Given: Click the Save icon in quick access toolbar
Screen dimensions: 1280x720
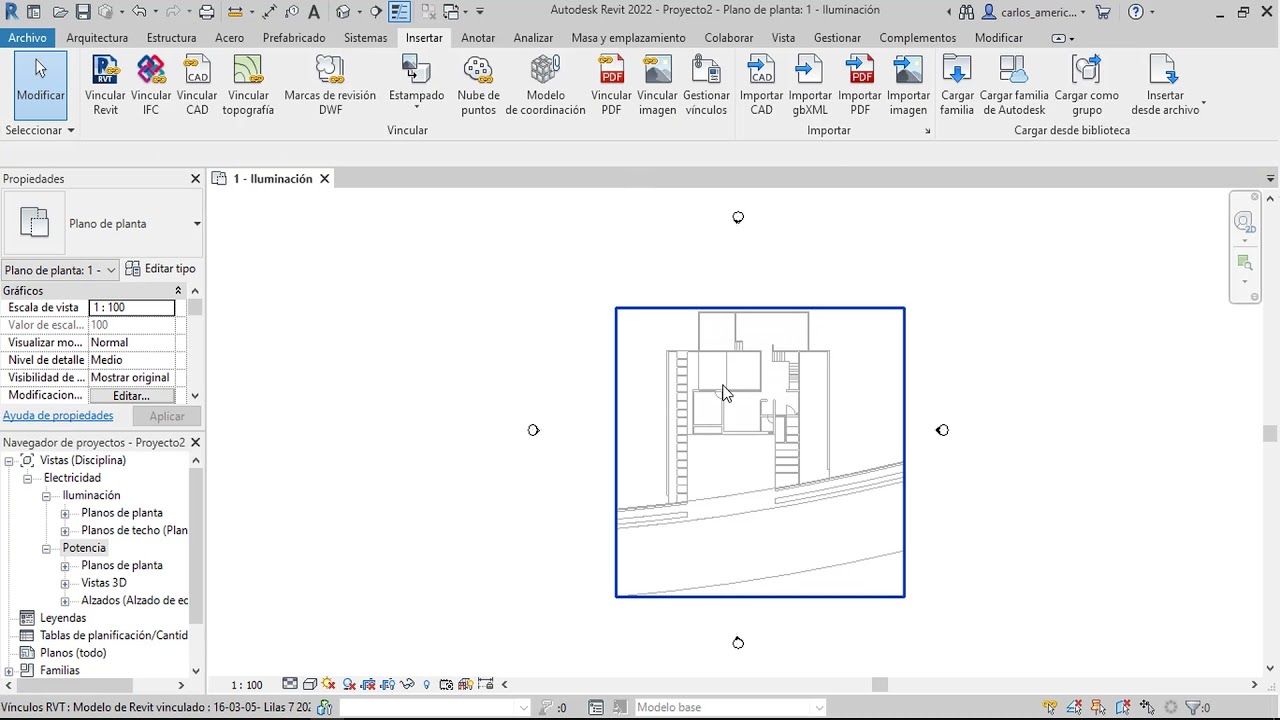Looking at the screenshot, I should (x=83, y=12).
